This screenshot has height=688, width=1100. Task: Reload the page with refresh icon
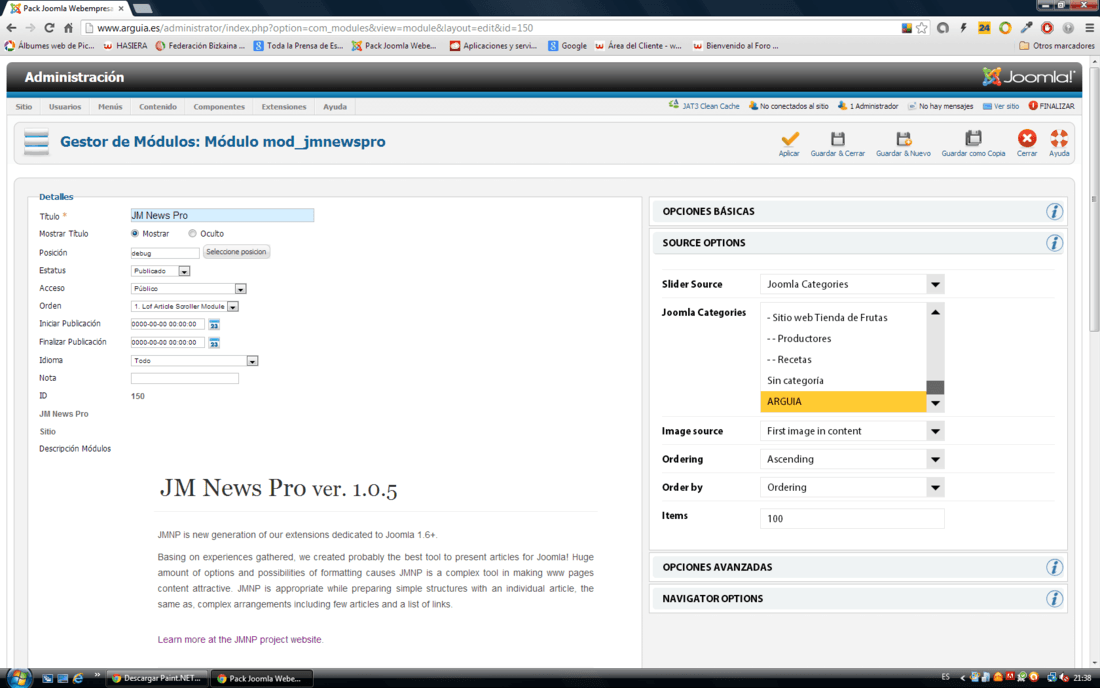[x=49, y=28]
